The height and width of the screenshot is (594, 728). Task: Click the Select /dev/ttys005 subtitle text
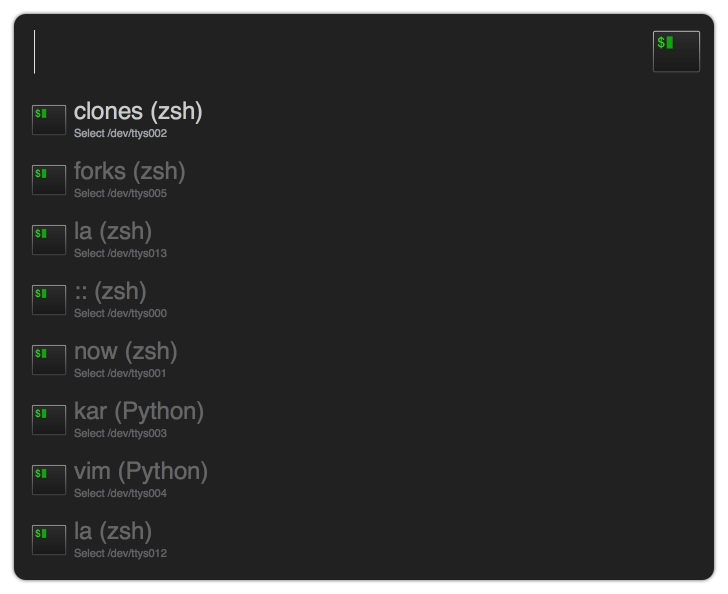[120, 193]
